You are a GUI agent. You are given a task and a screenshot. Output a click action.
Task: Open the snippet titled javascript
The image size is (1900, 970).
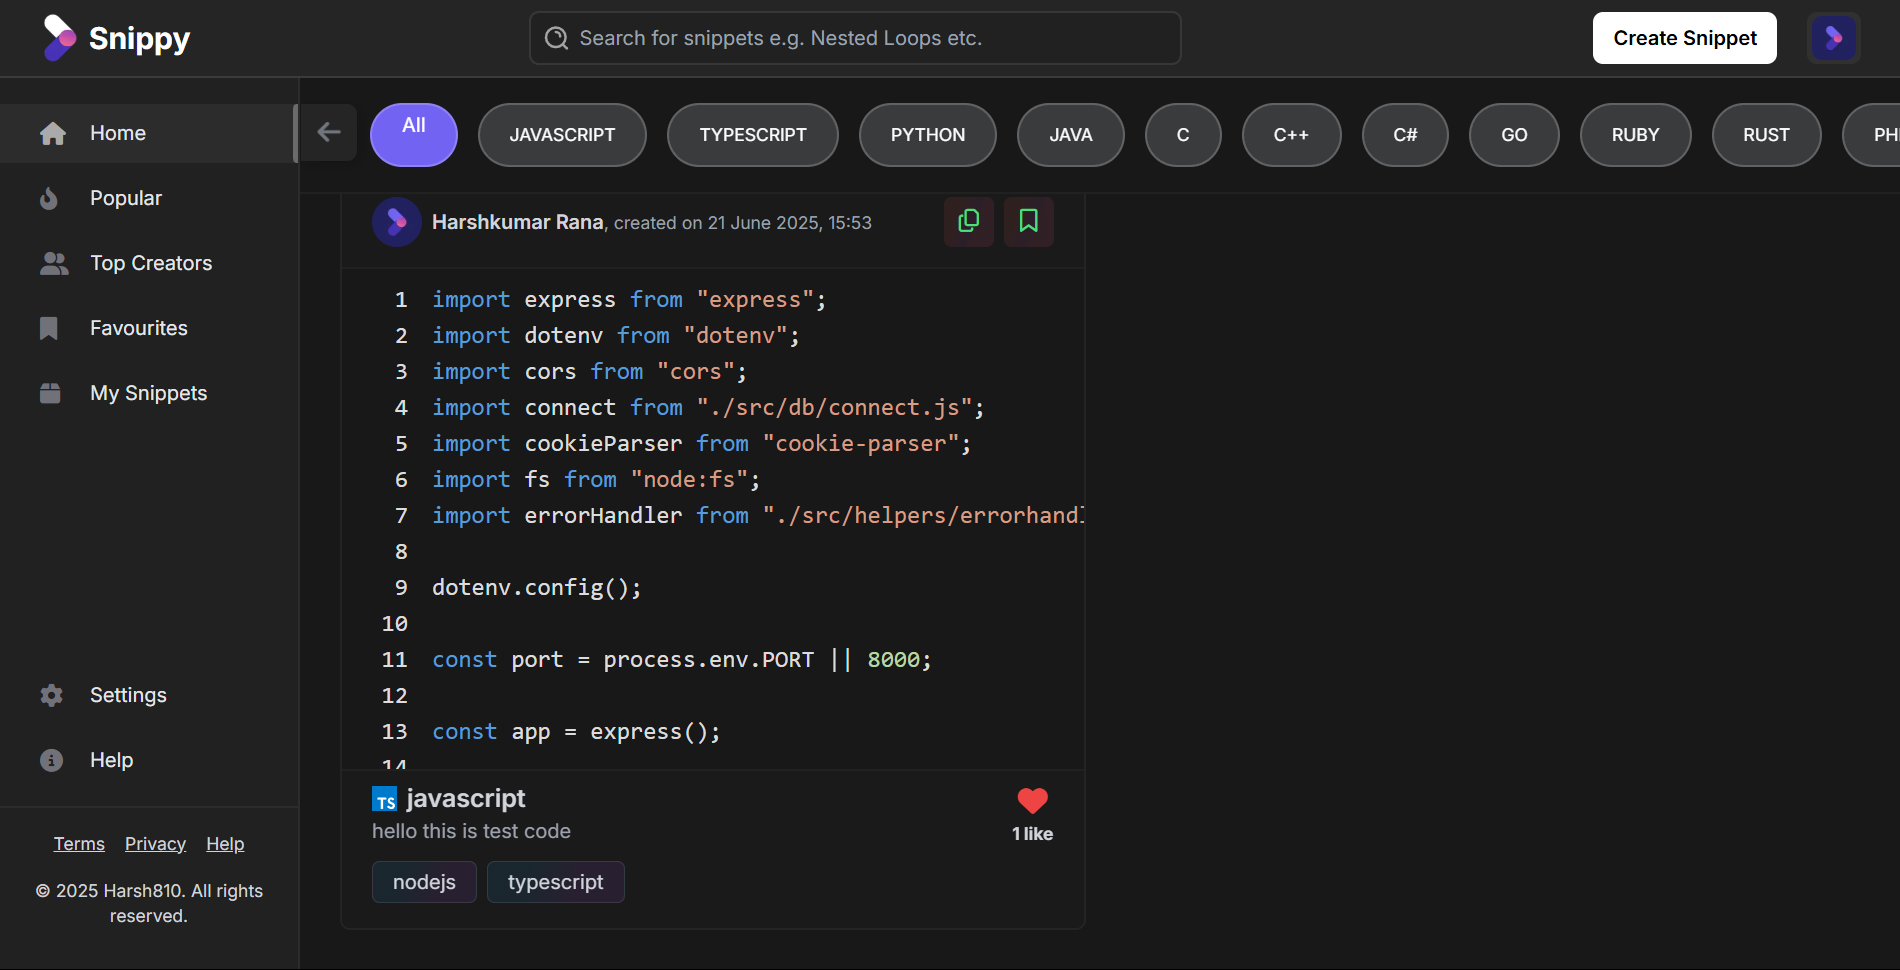tap(465, 798)
